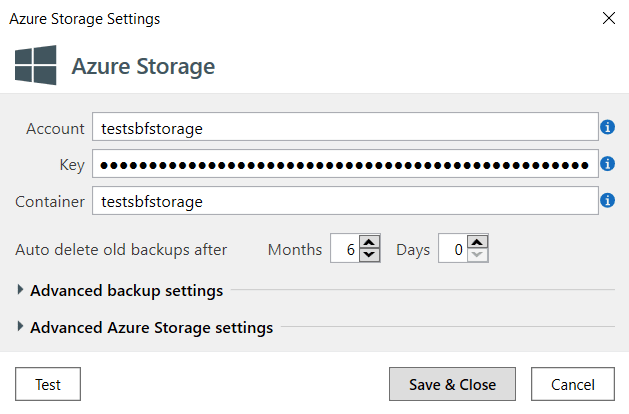Decrease the Months value with down arrow
Viewport: 629px width, 414px height.
[x=369, y=256]
